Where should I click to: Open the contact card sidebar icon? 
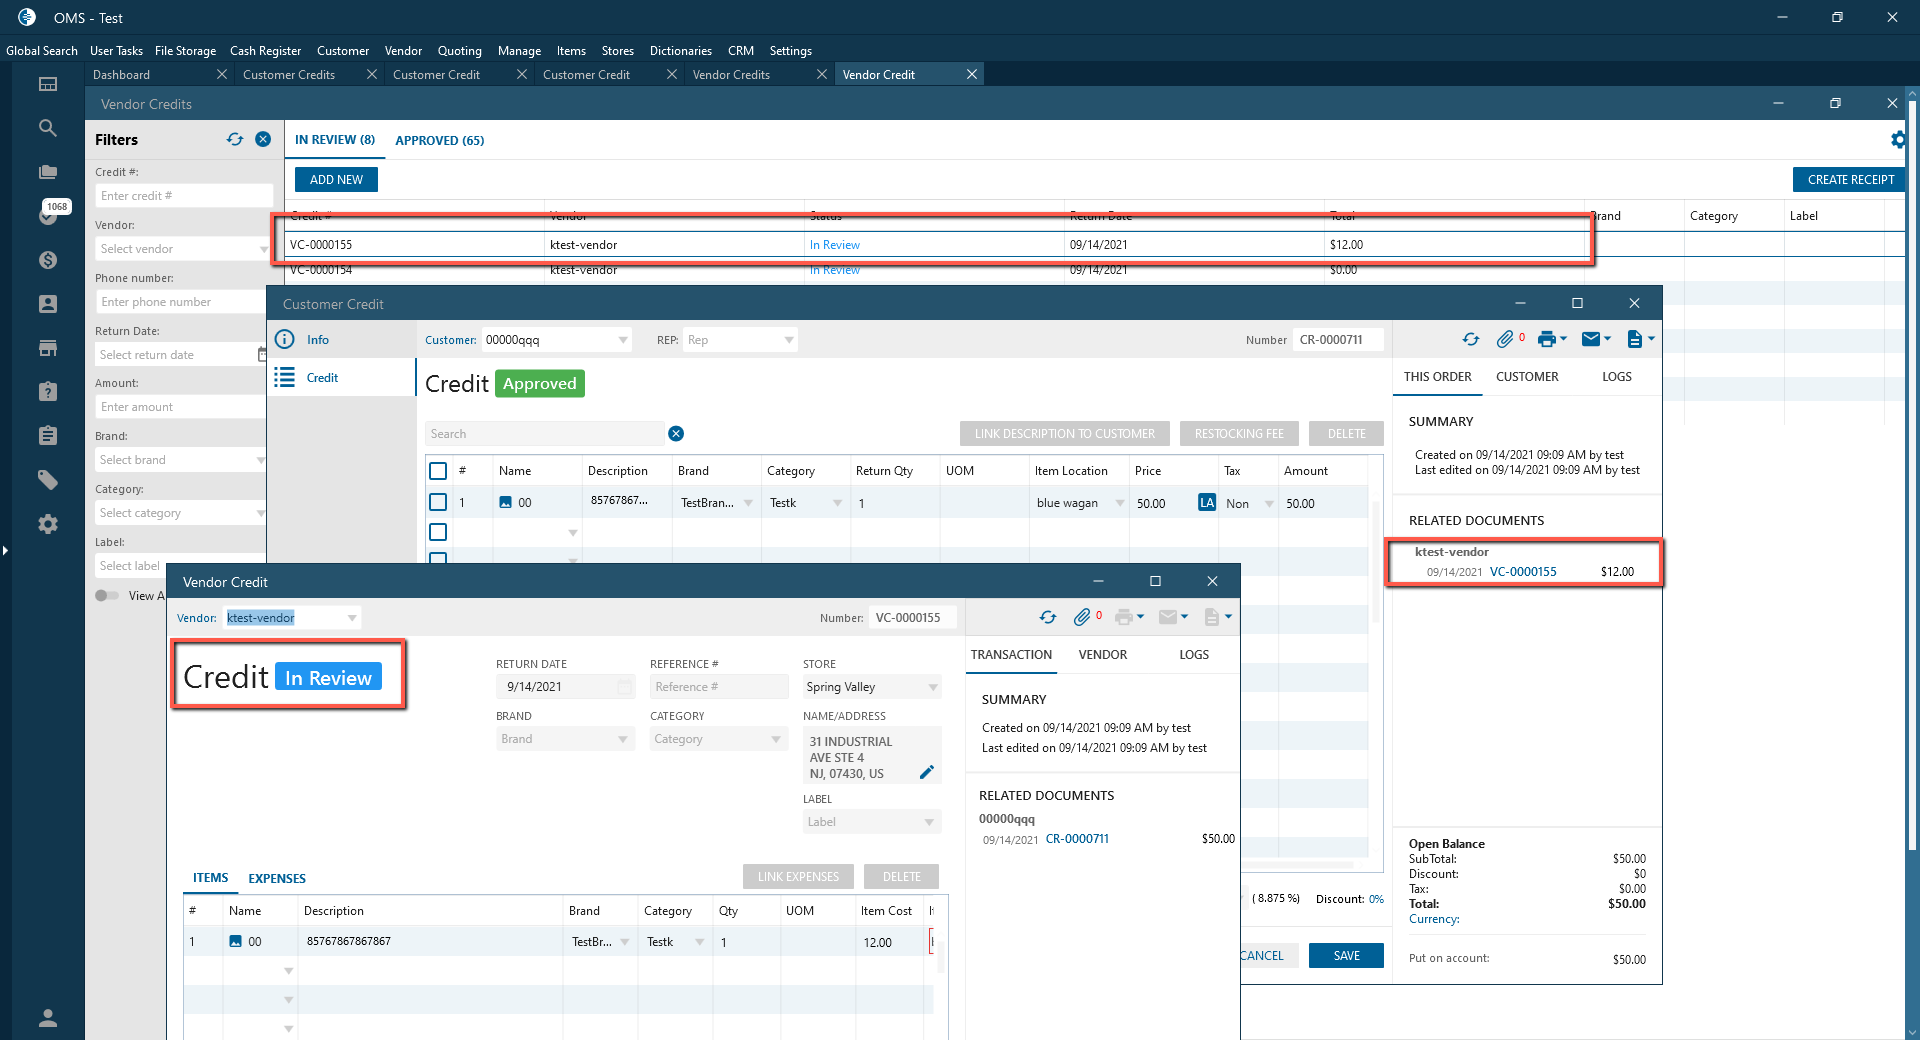(48, 304)
